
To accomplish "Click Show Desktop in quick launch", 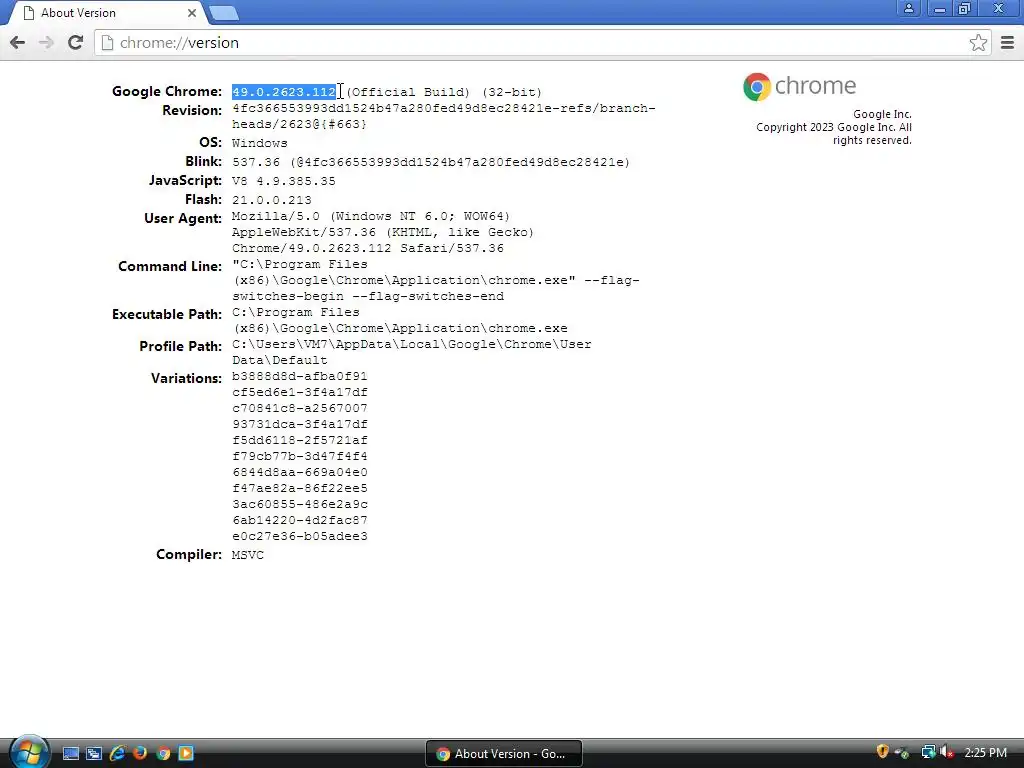I will click(x=71, y=754).
